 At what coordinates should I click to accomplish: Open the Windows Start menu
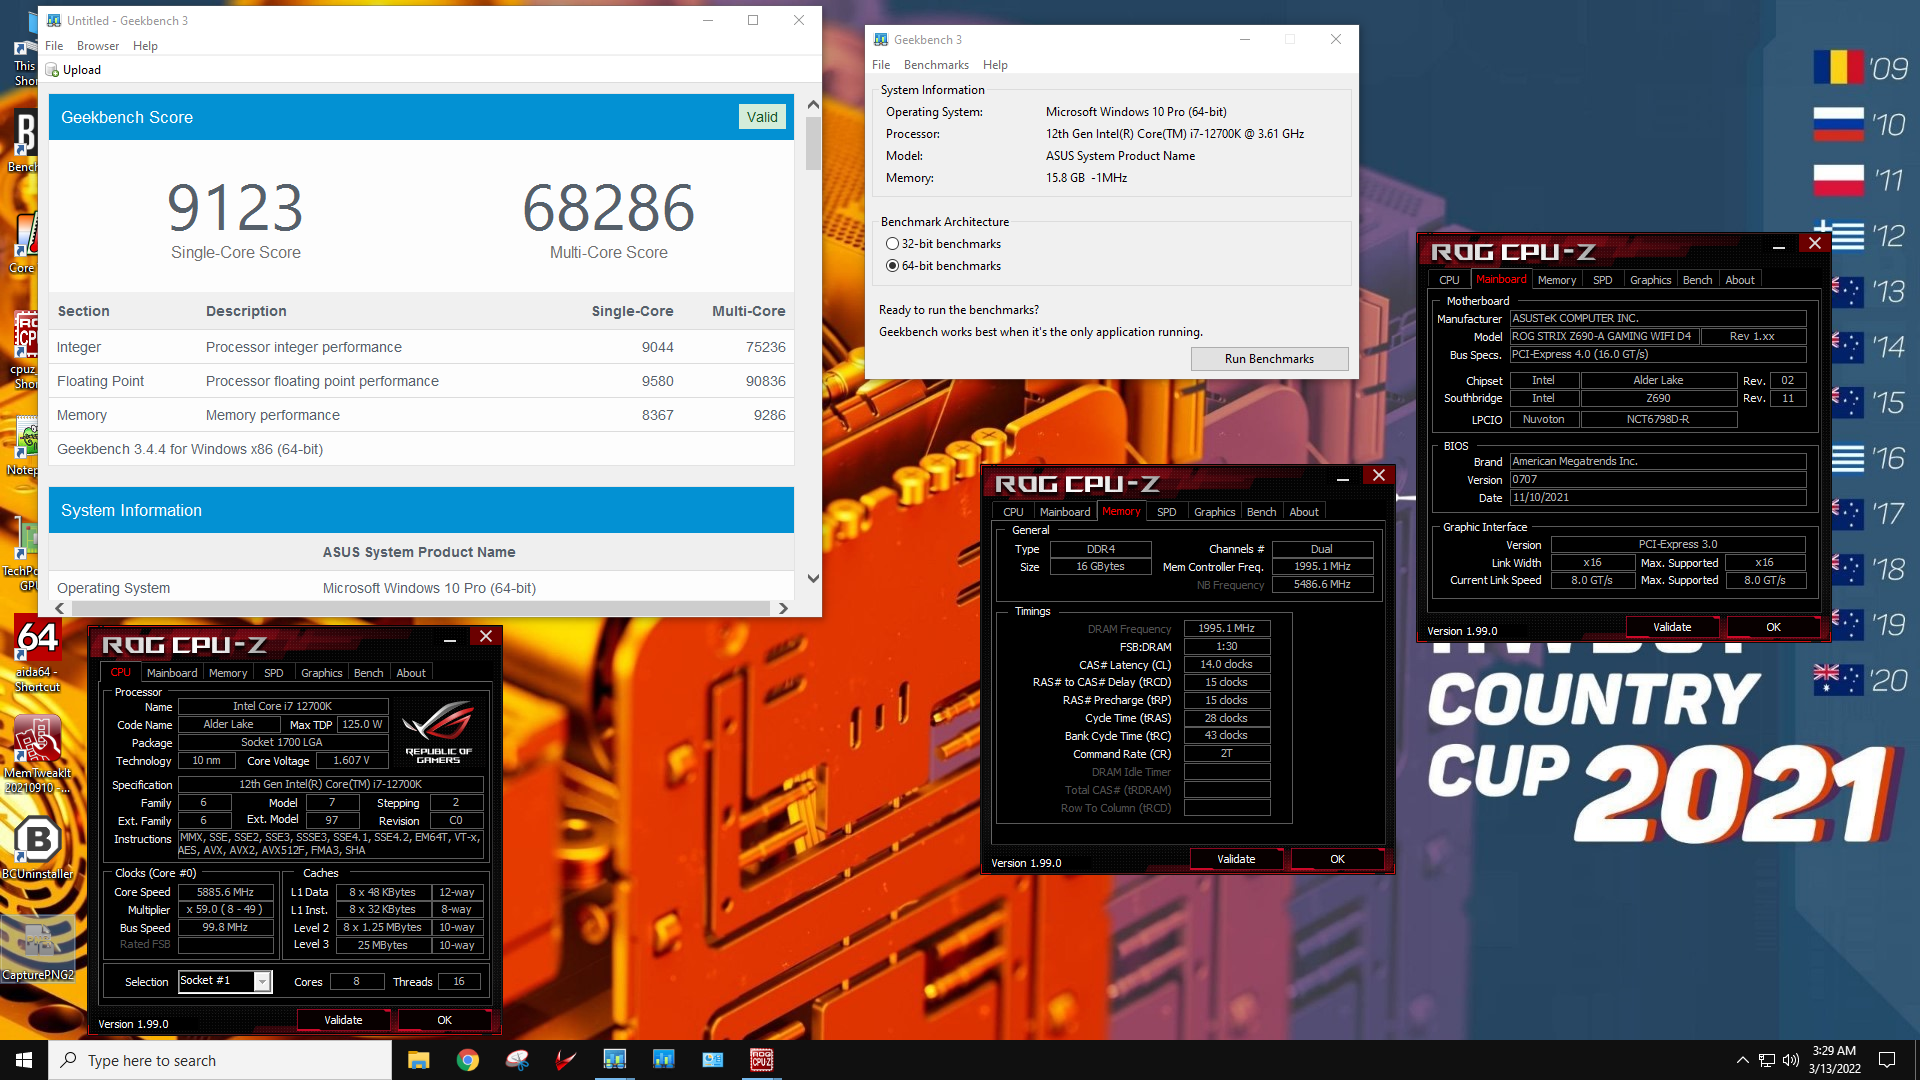tap(24, 1060)
